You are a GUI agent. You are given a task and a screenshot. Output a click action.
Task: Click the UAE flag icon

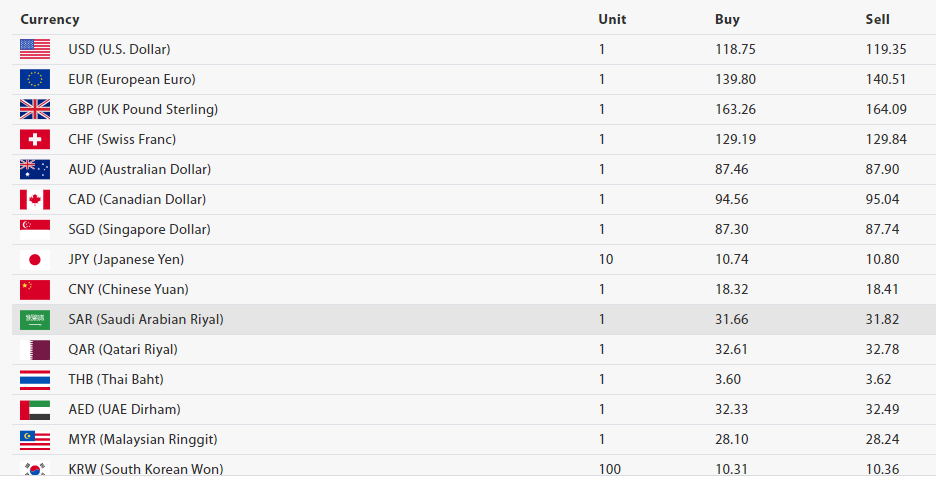34,409
